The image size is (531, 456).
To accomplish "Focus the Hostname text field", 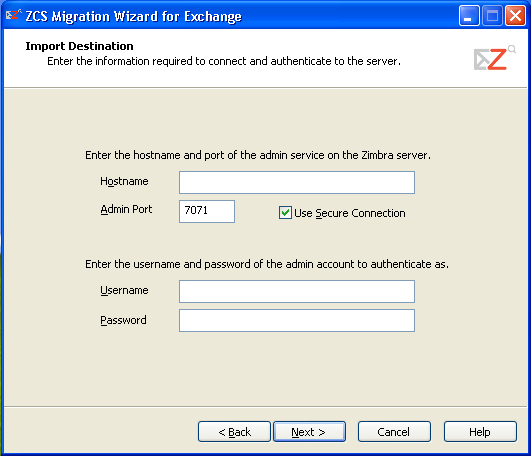I will coord(297,182).
